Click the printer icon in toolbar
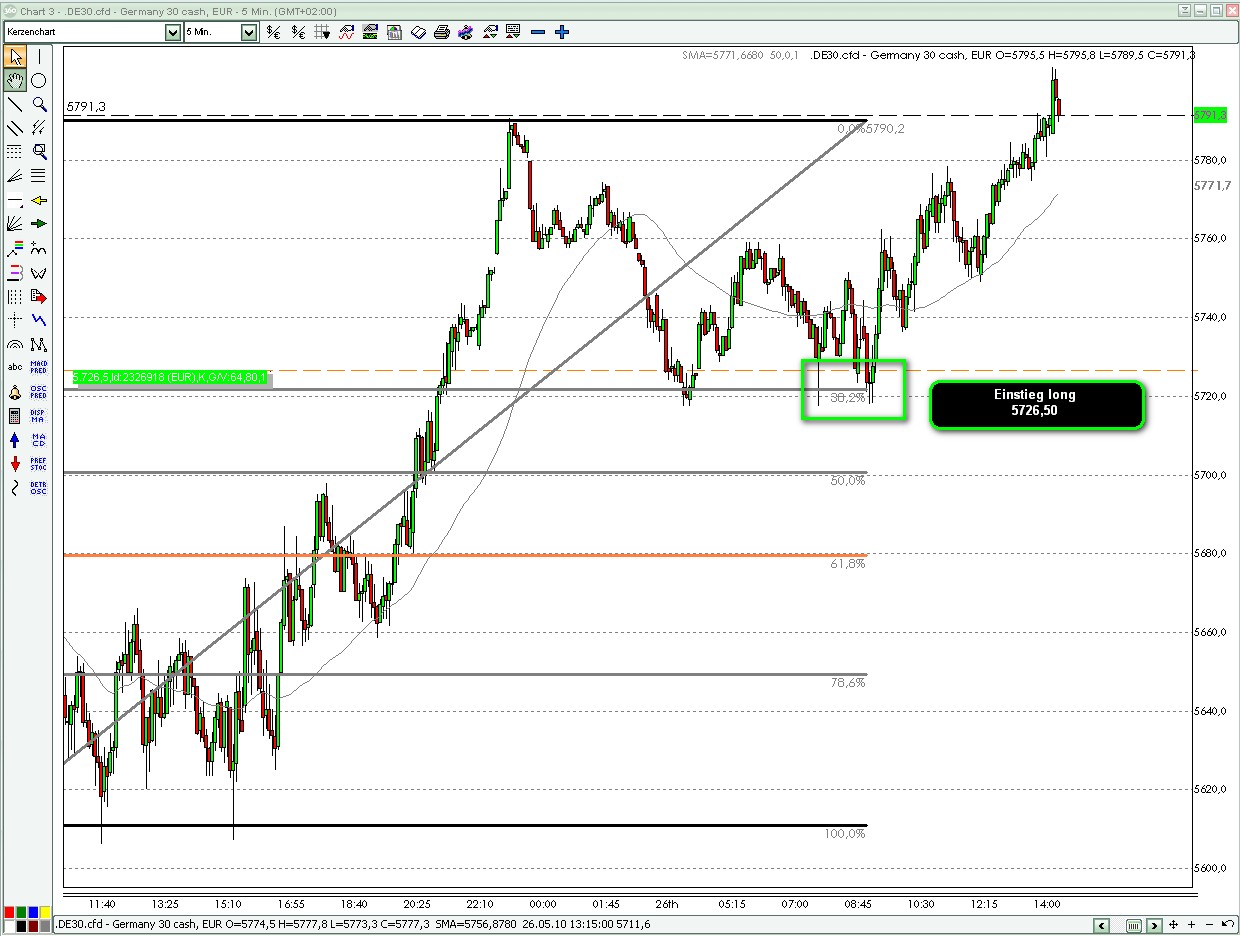Screen dimensions: 1240x936 pos(441,32)
